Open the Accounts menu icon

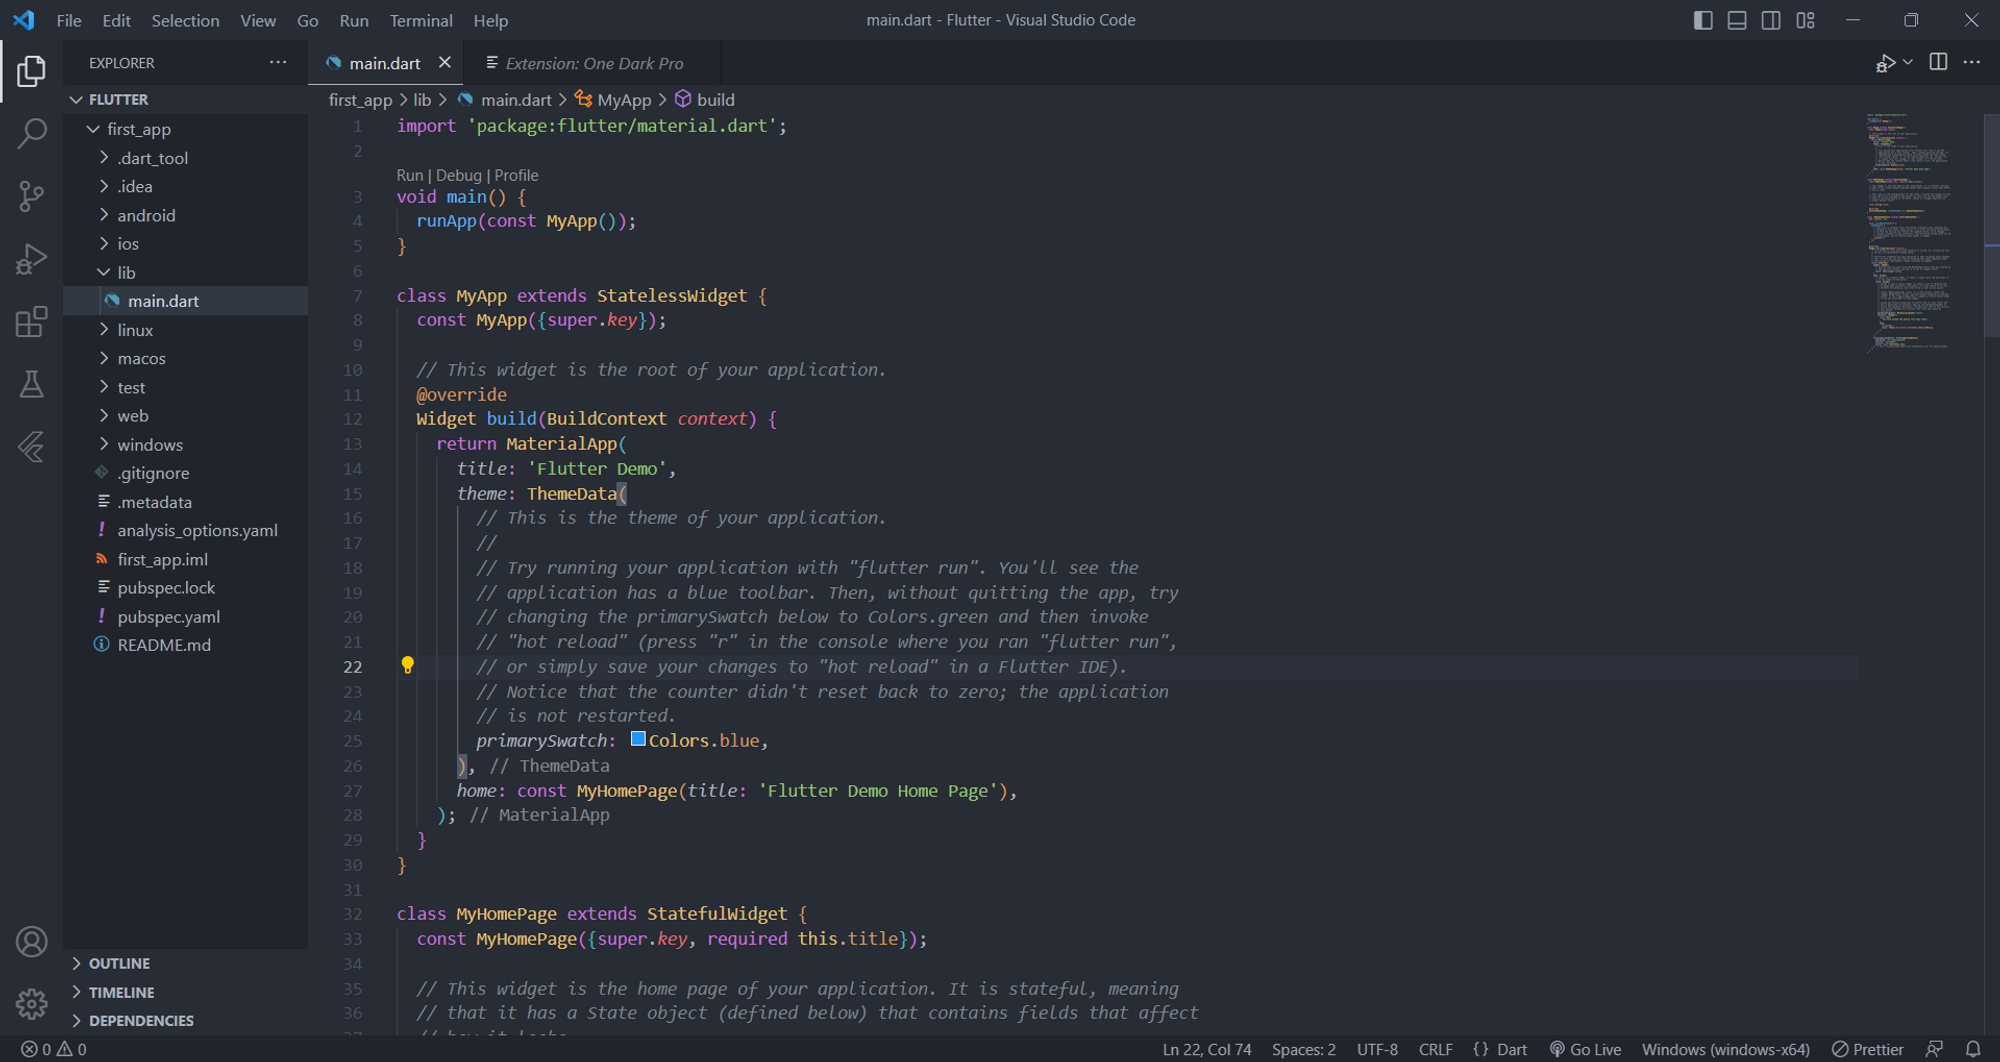31,942
